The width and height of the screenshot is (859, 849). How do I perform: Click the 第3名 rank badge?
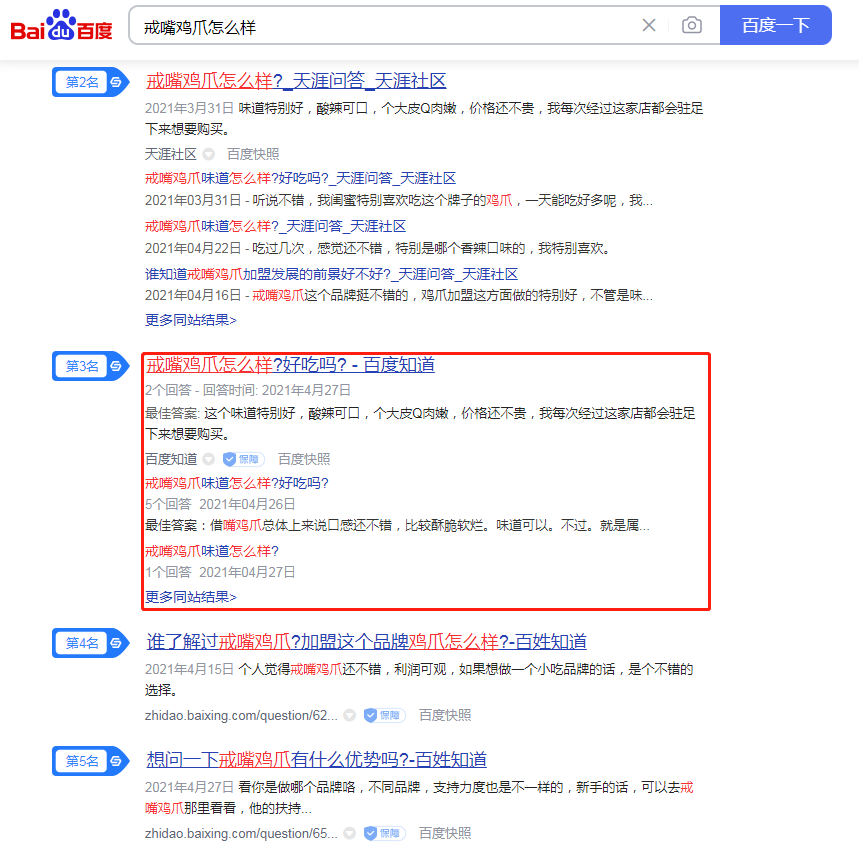[x=82, y=366]
